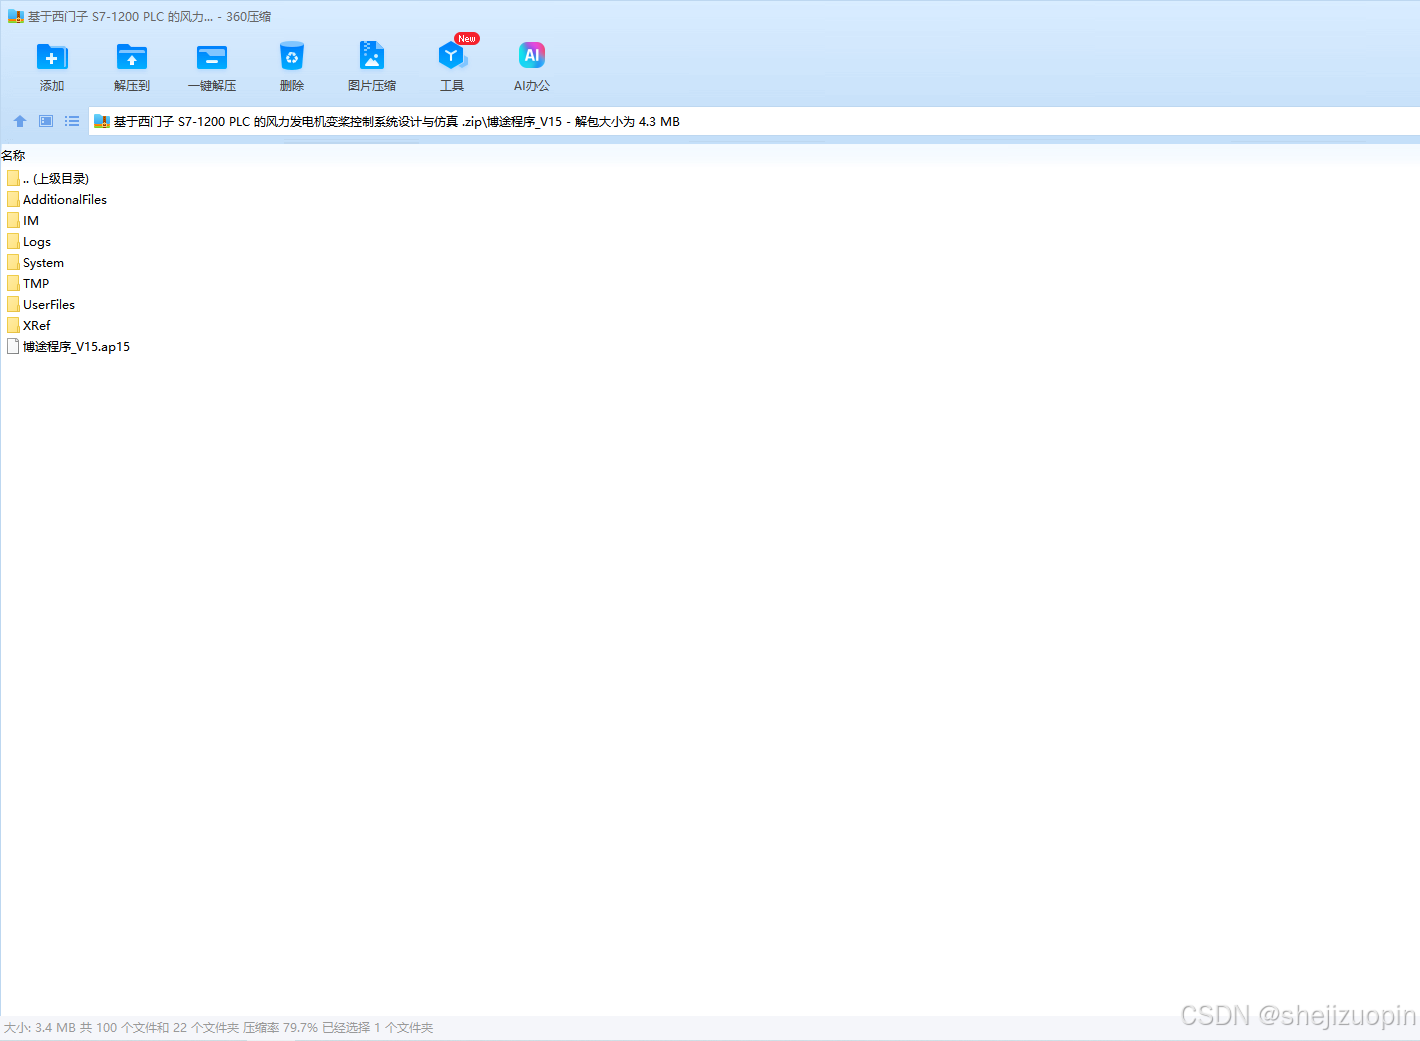Select the AdditionalFiles folder icon
1420x1041 pixels.
13,199
